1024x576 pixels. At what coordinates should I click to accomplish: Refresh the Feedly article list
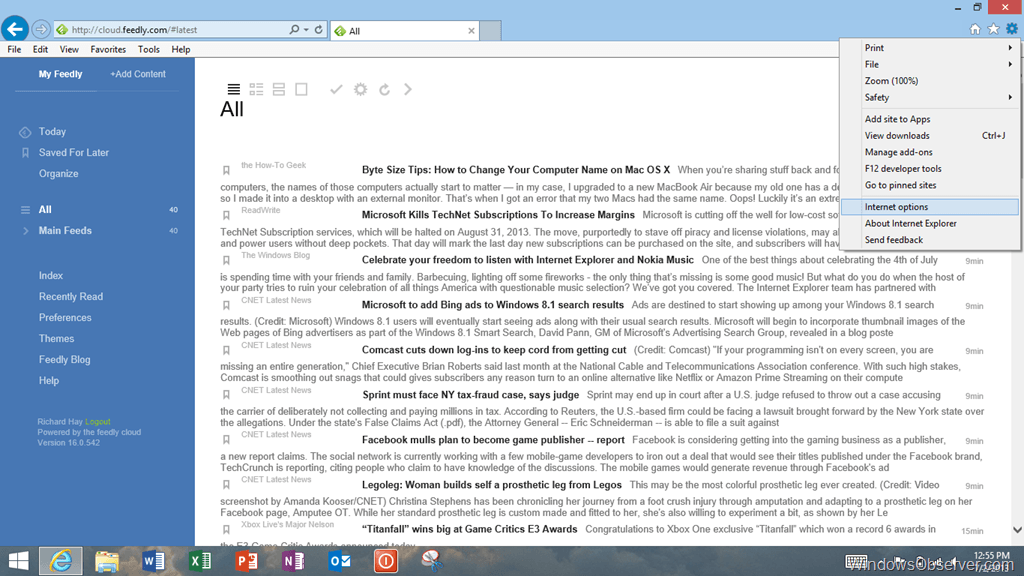click(x=384, y=90)
